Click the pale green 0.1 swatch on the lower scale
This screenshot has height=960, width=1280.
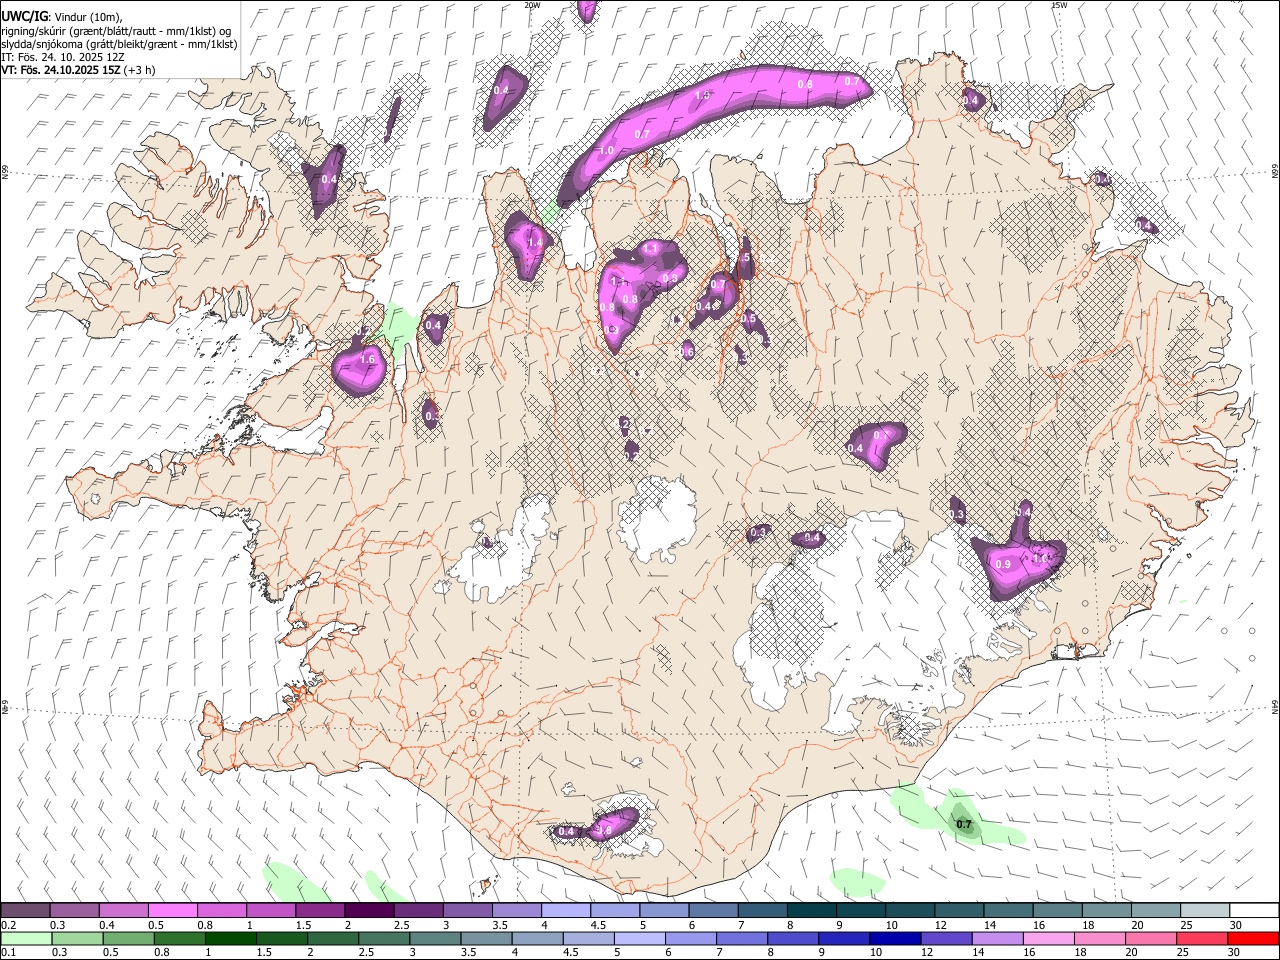tap(26, 938)
